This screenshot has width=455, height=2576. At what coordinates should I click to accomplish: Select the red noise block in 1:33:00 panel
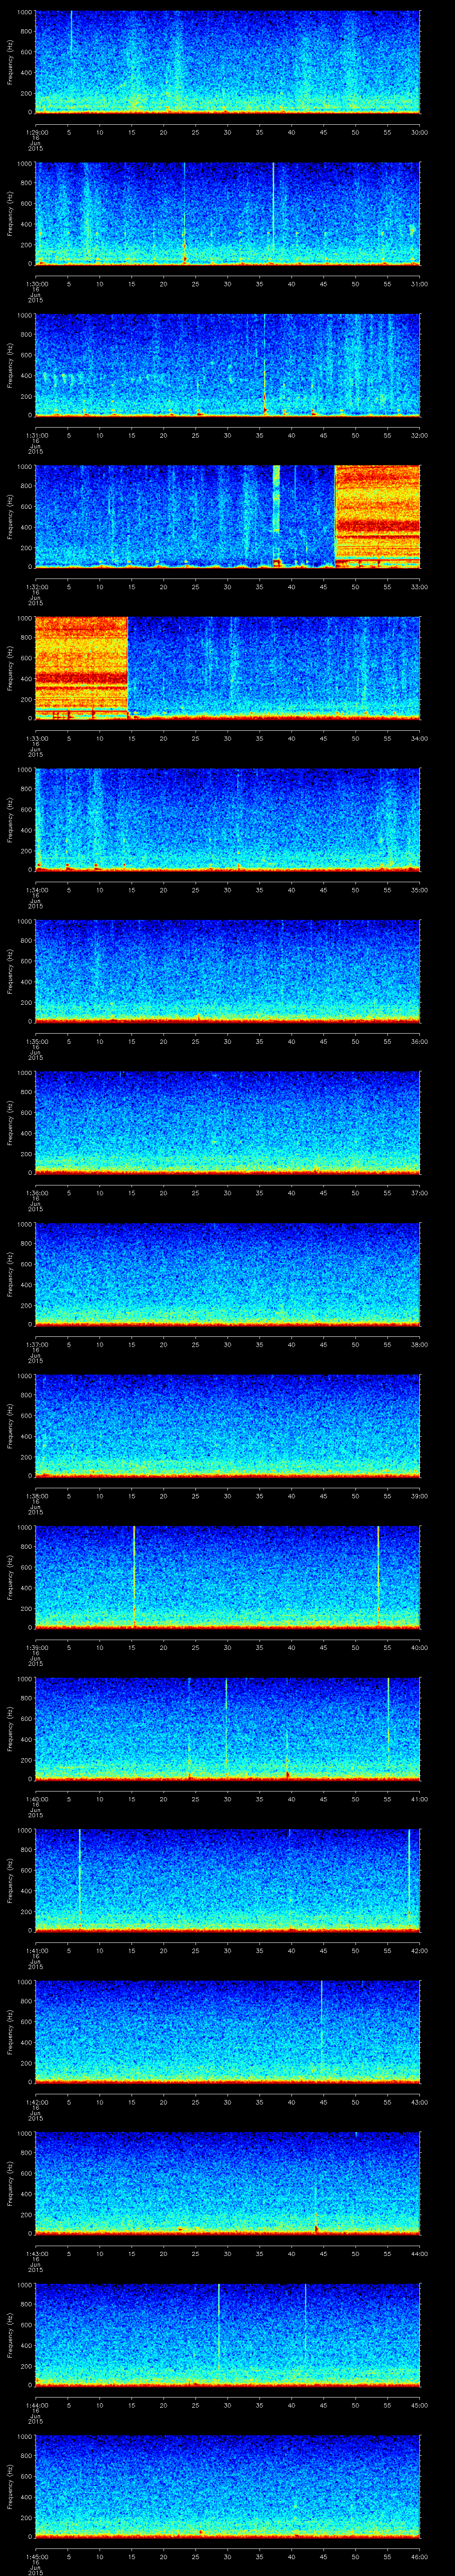(x=82, y=668)
